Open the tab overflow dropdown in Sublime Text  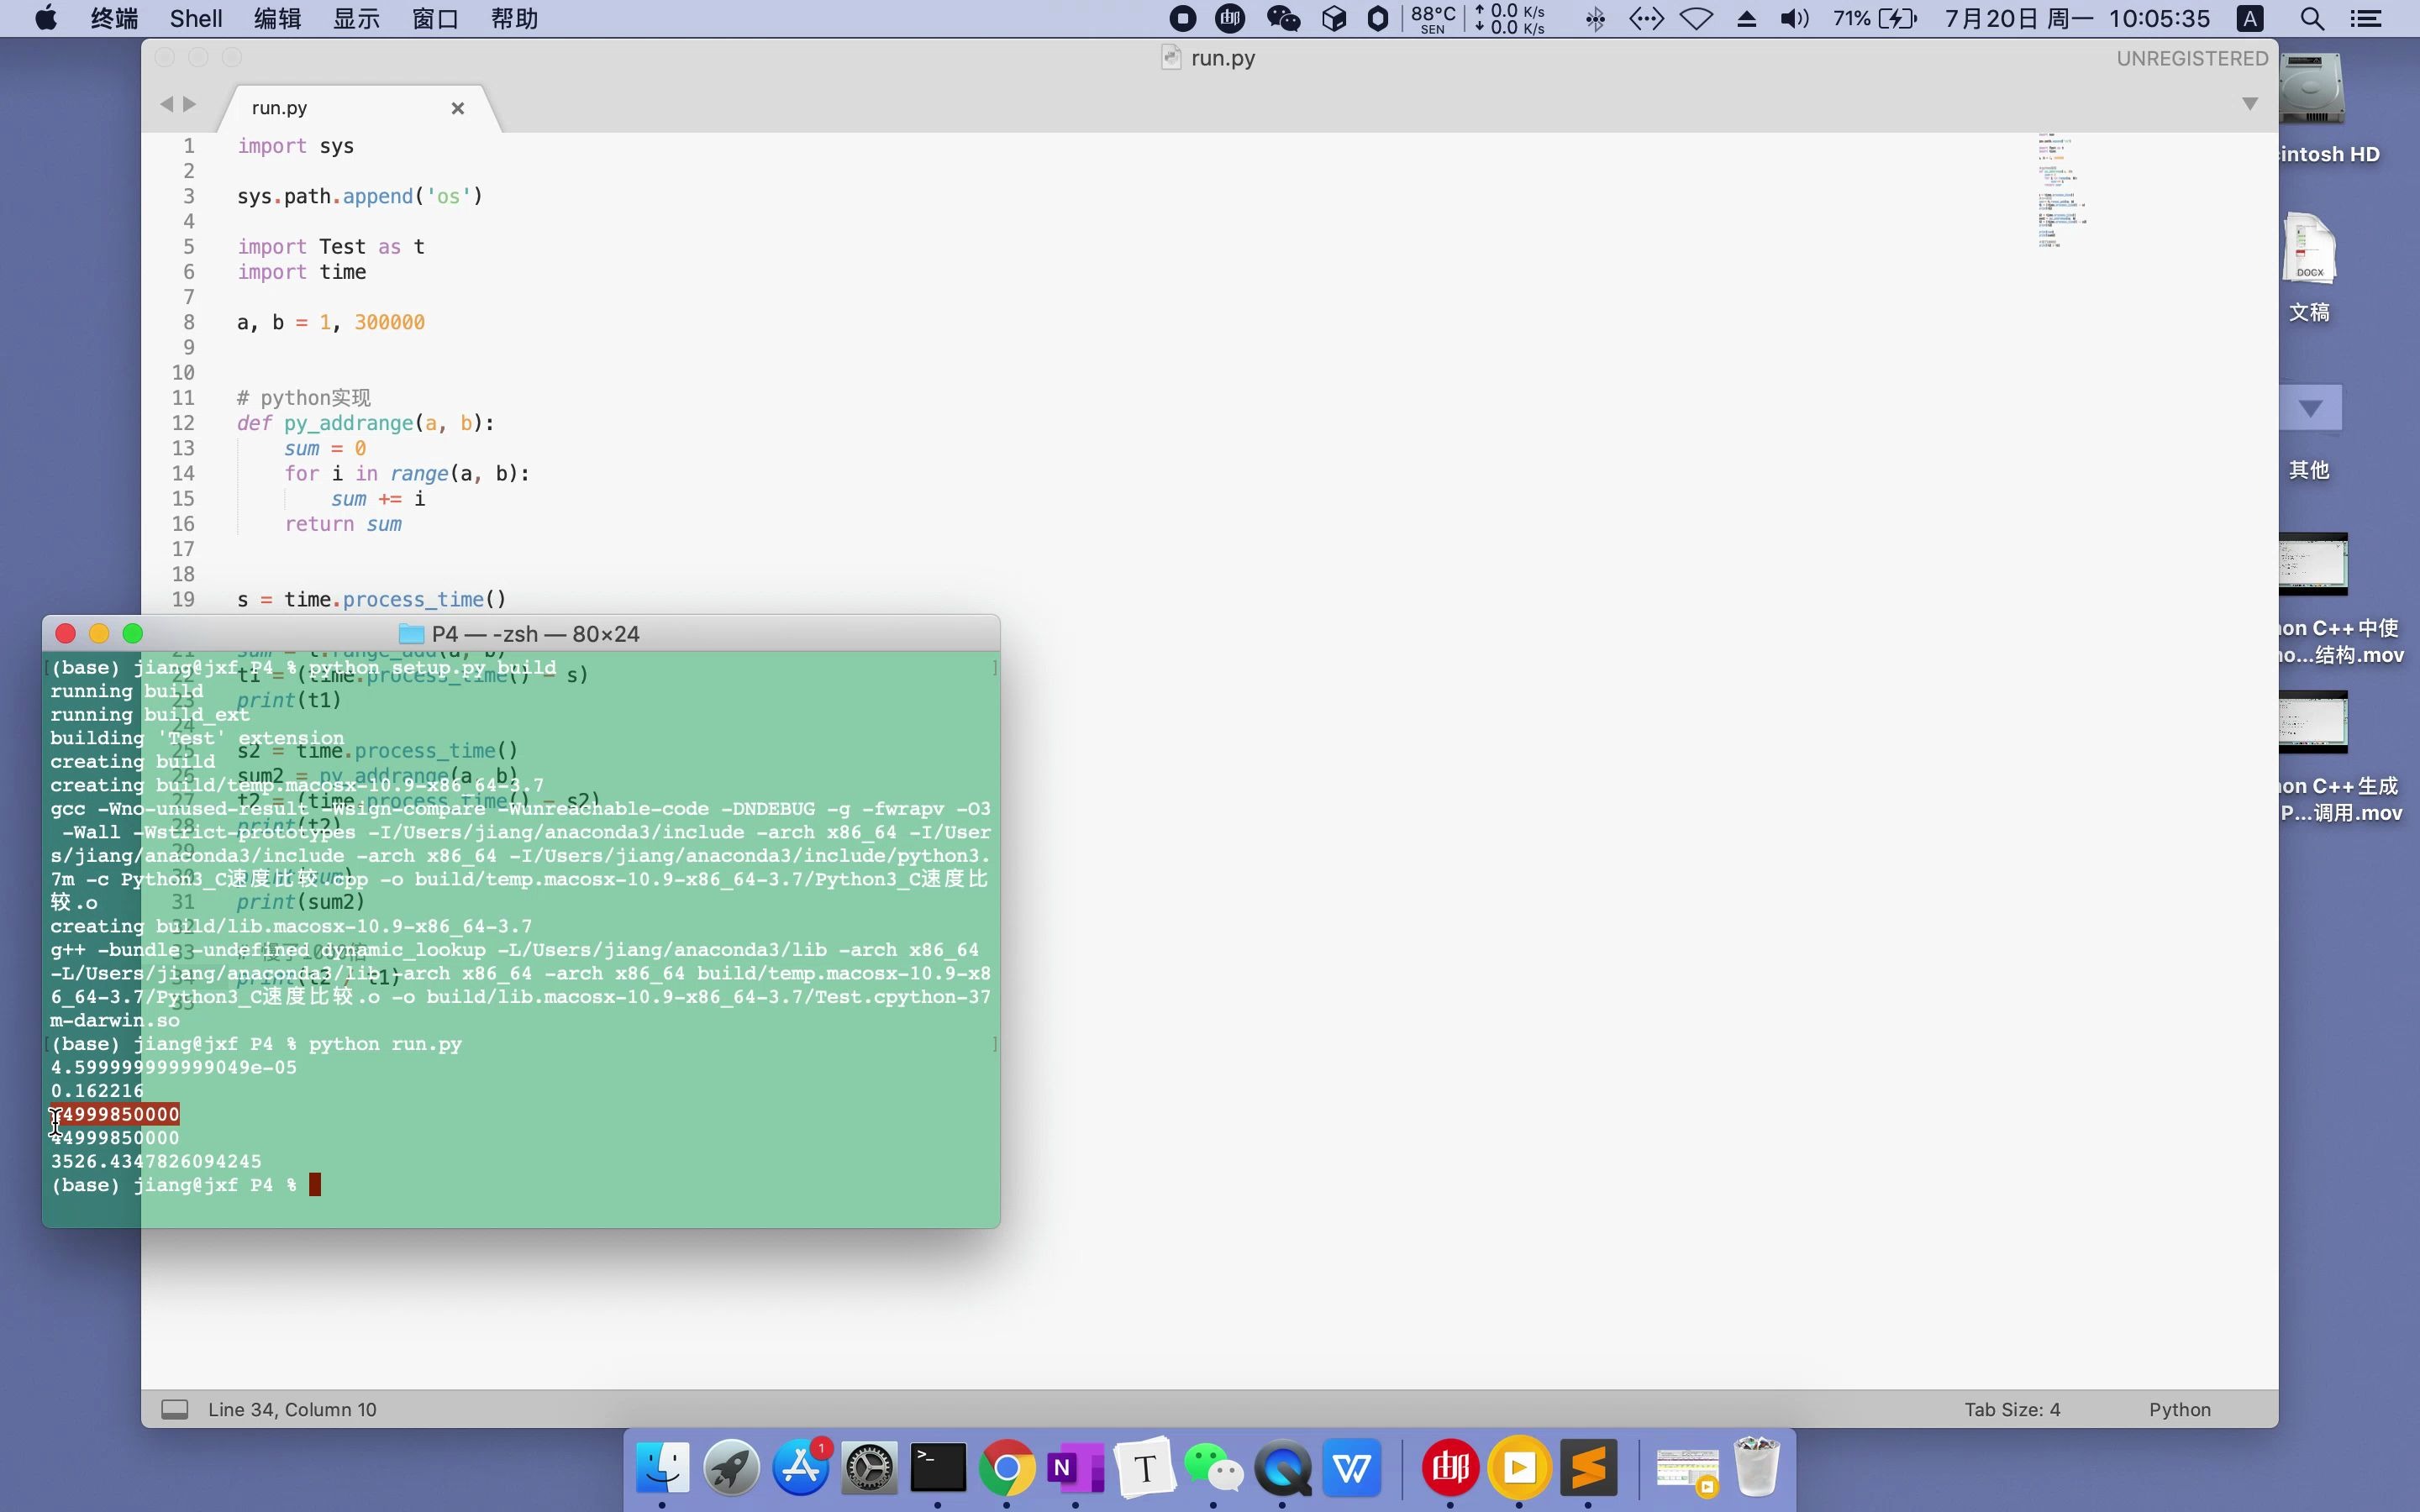click(2250, 103)
